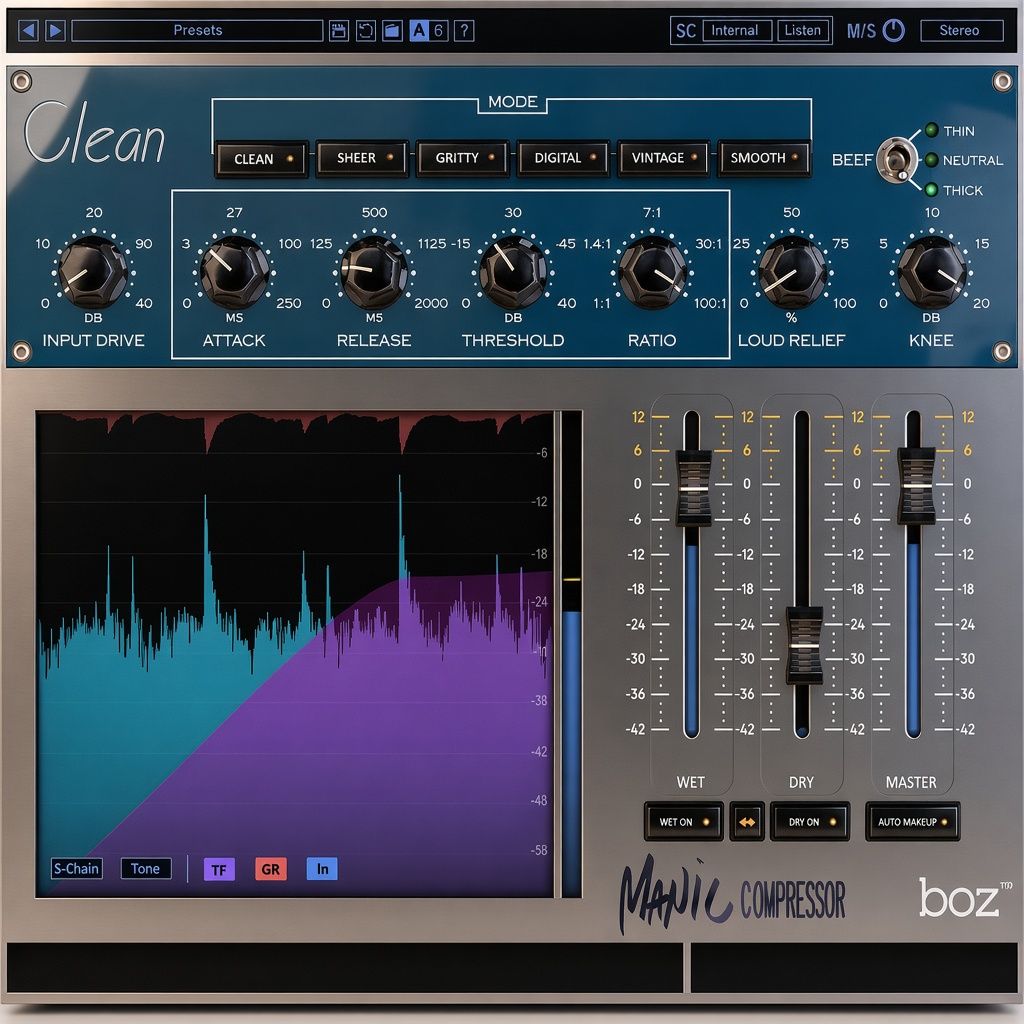
Task: Click the RELEASE knob
Action: (374, 272)
